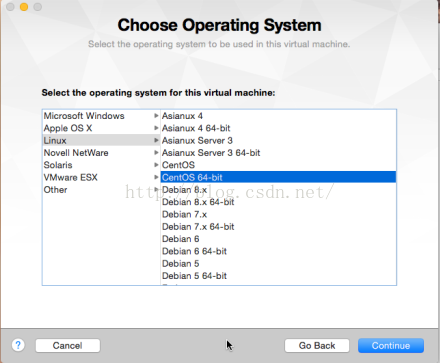Open the help question mark button
Image resolution: width=440 pixels, height=363 pixels.
(x=18, y=345)
